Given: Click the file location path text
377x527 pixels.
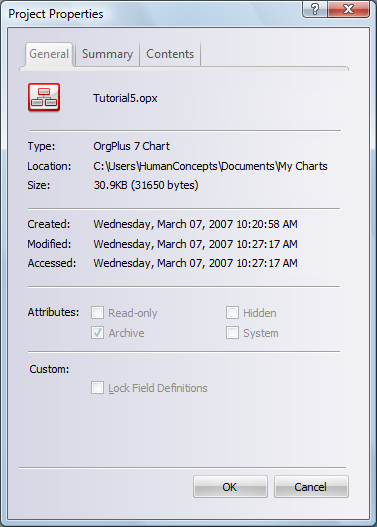Looking at the screenshot, I should (x=210, y=166).
